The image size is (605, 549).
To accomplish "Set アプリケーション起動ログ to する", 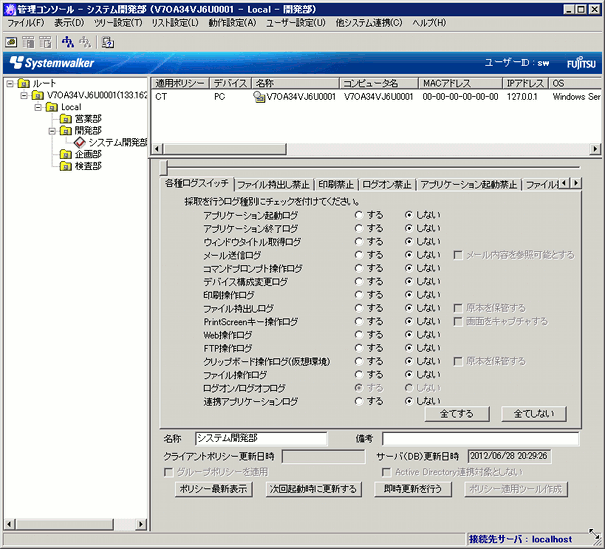I will pos(359,215).
